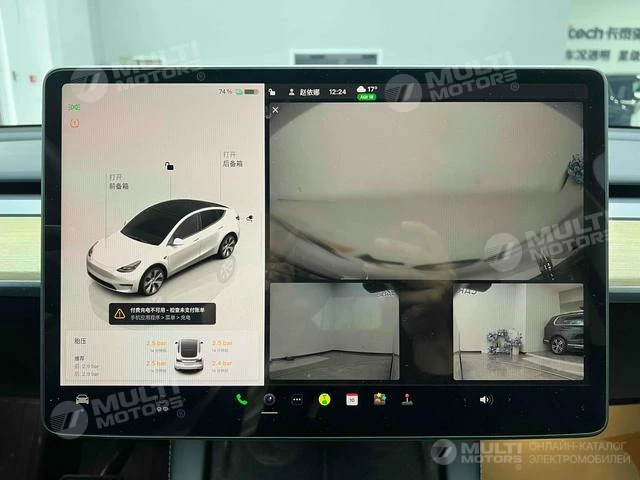Viewport: 640px width, 480px height.
Task: Open the colorful Toybox app icon
Action: click(x=379, y=399)
